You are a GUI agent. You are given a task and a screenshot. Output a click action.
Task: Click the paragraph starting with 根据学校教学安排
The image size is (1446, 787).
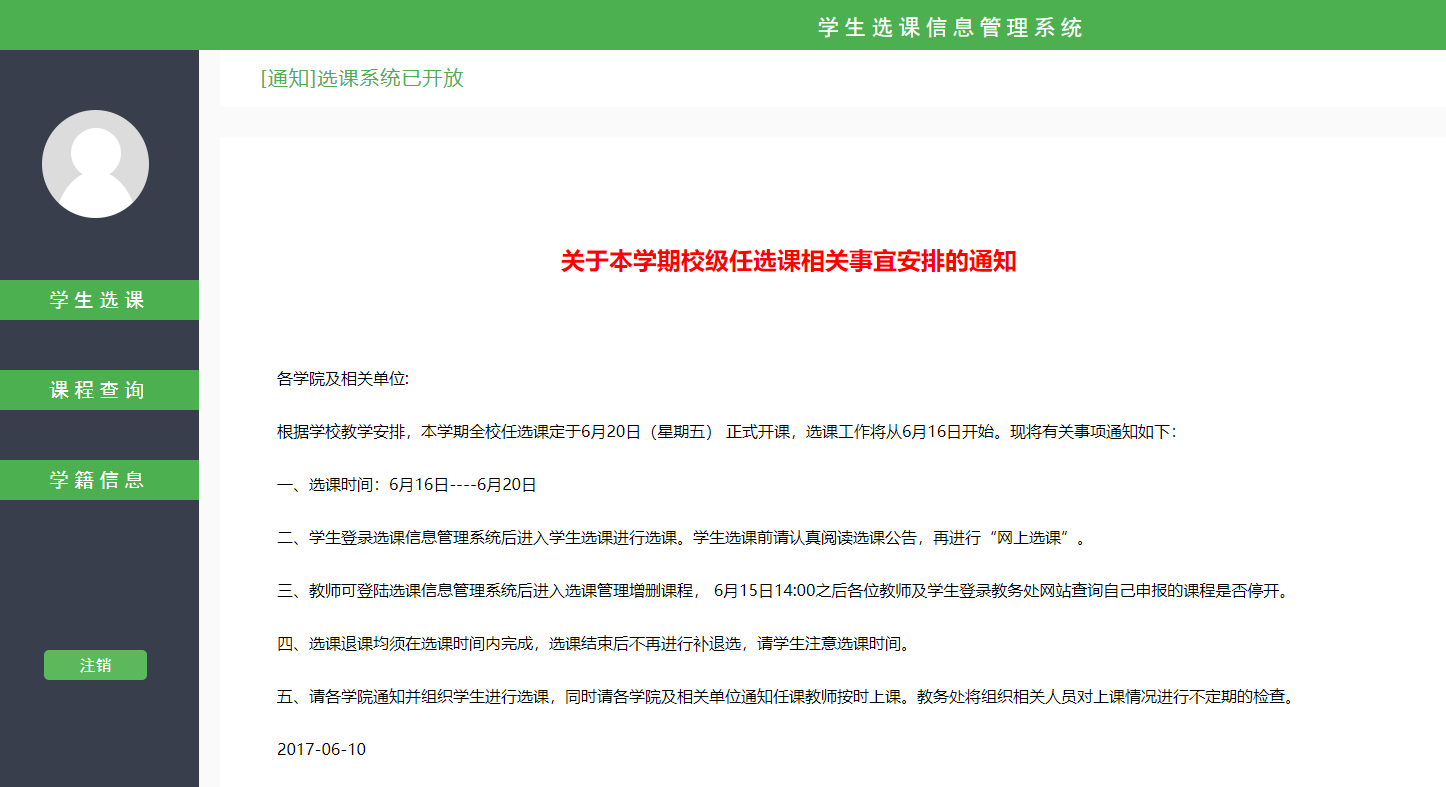click(x=727, y=433)
